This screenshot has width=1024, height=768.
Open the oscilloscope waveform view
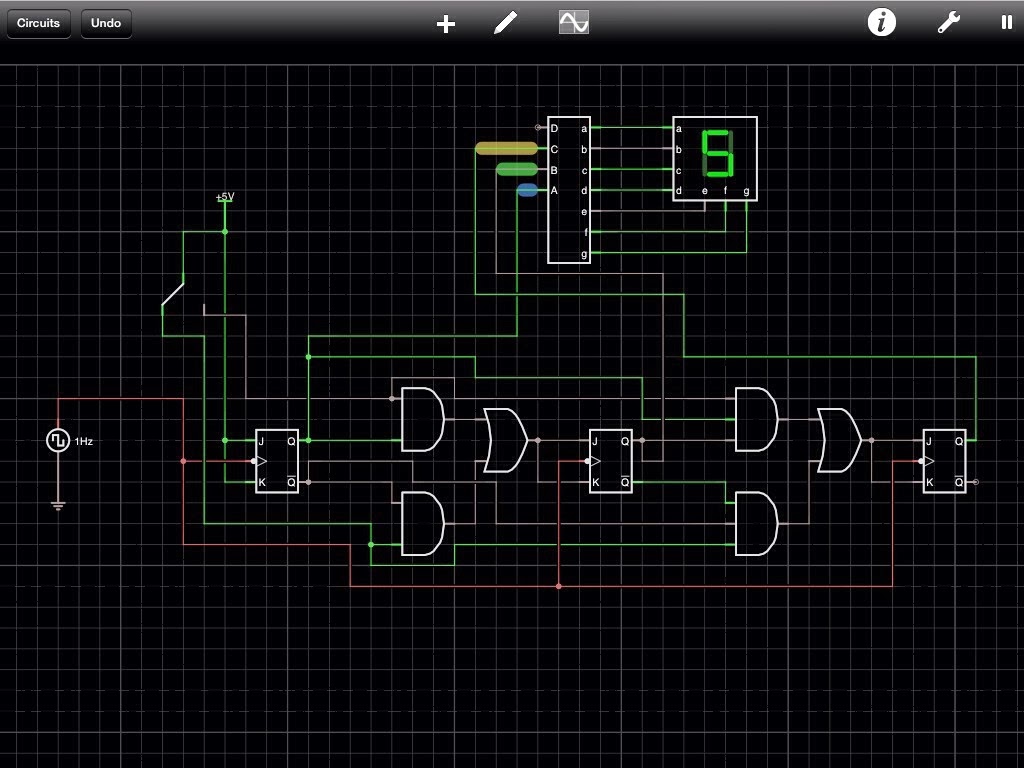point(571,22)
